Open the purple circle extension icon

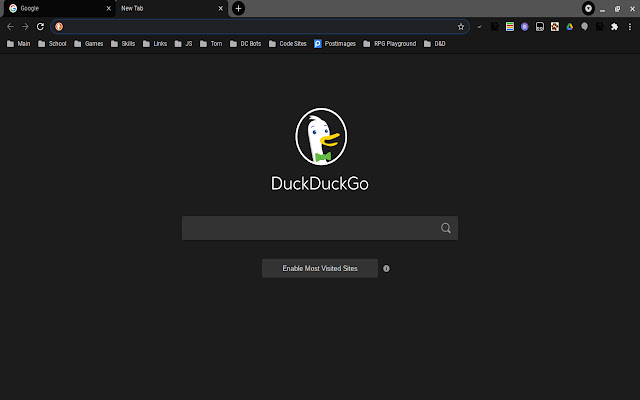click(524, 27)
